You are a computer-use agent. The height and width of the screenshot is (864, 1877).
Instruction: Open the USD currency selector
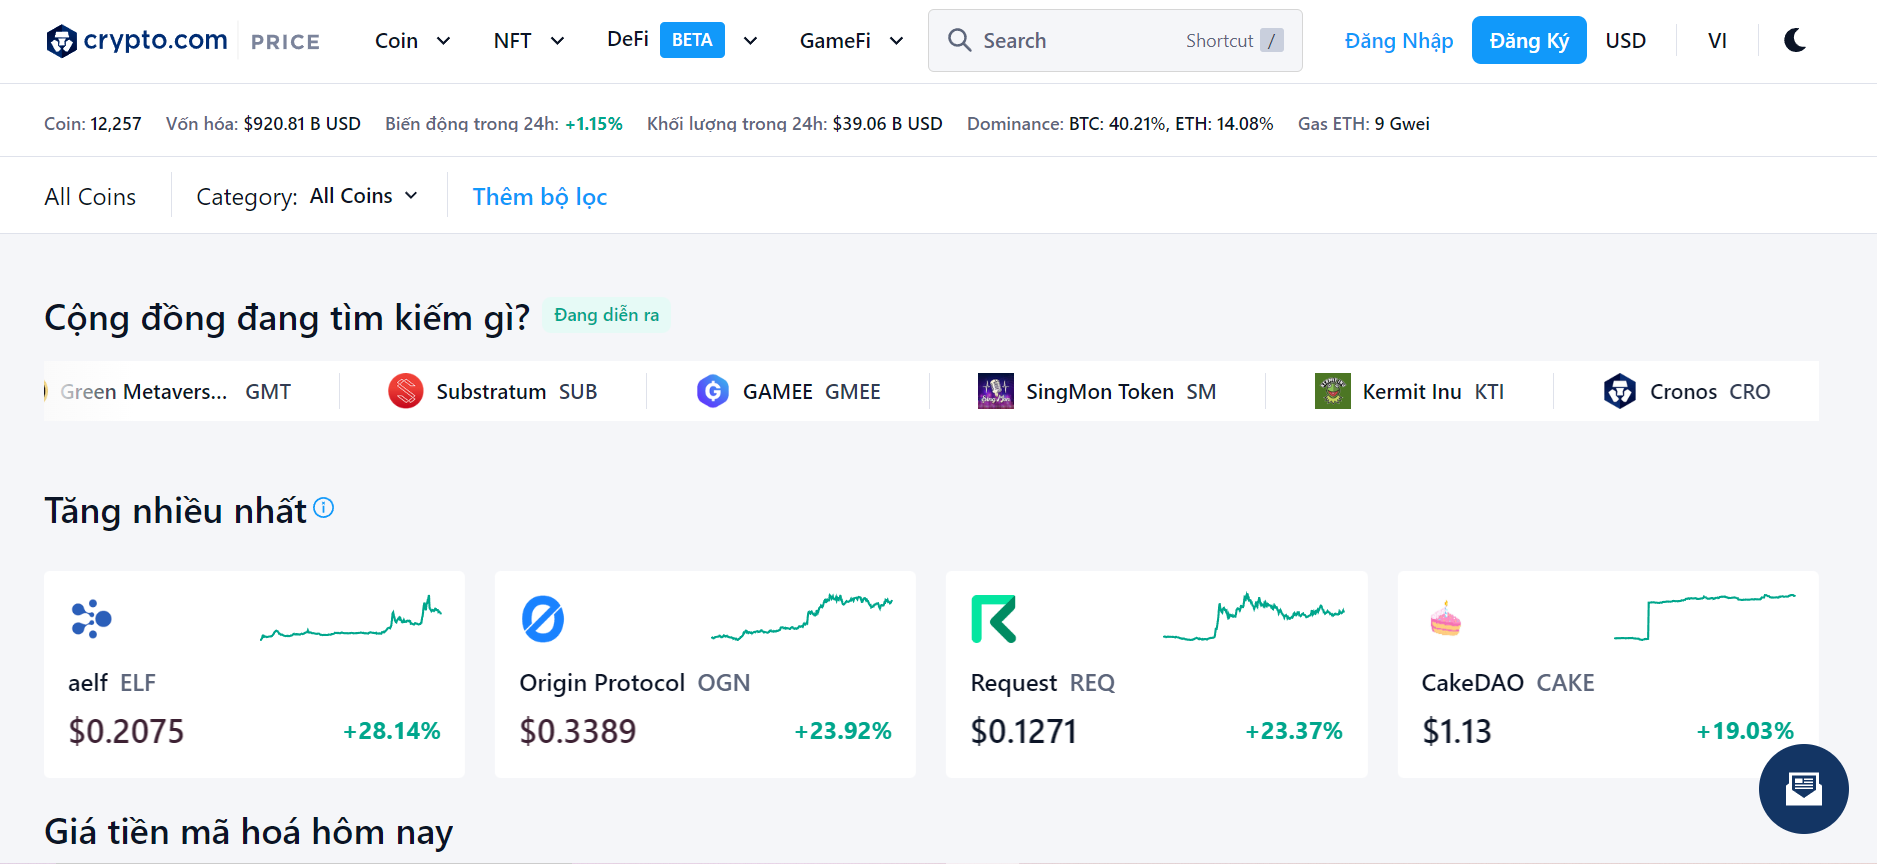(1625, 41)
